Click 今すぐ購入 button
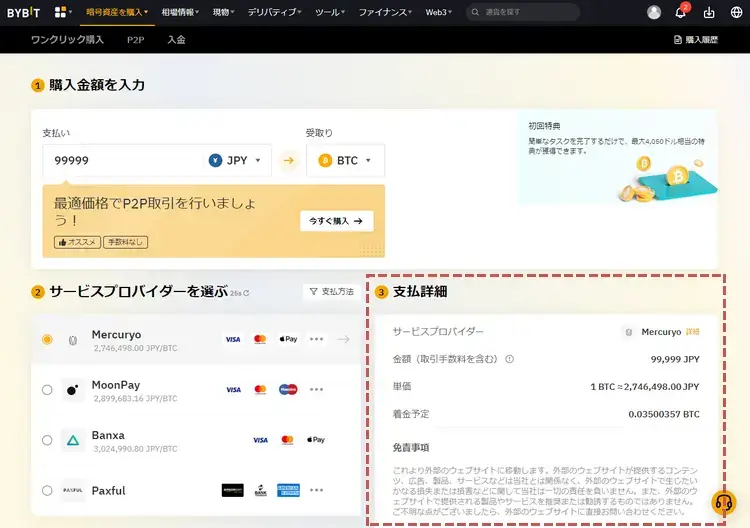This screenshot has height=528, width=750. 337,221
